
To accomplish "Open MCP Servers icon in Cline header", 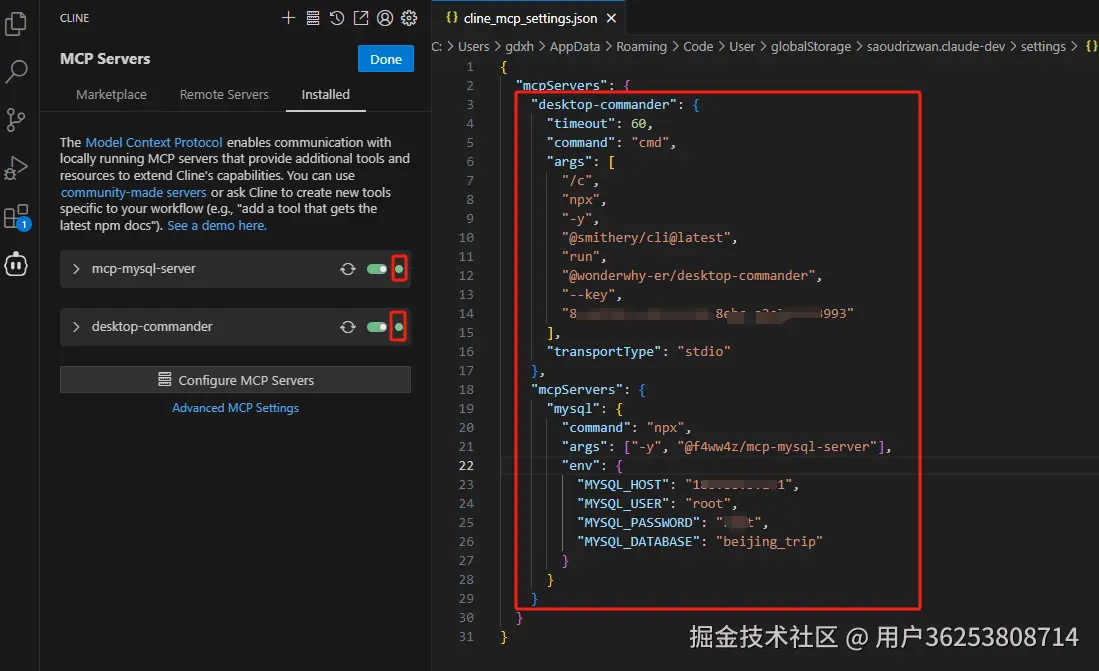I will pos(313,18).
